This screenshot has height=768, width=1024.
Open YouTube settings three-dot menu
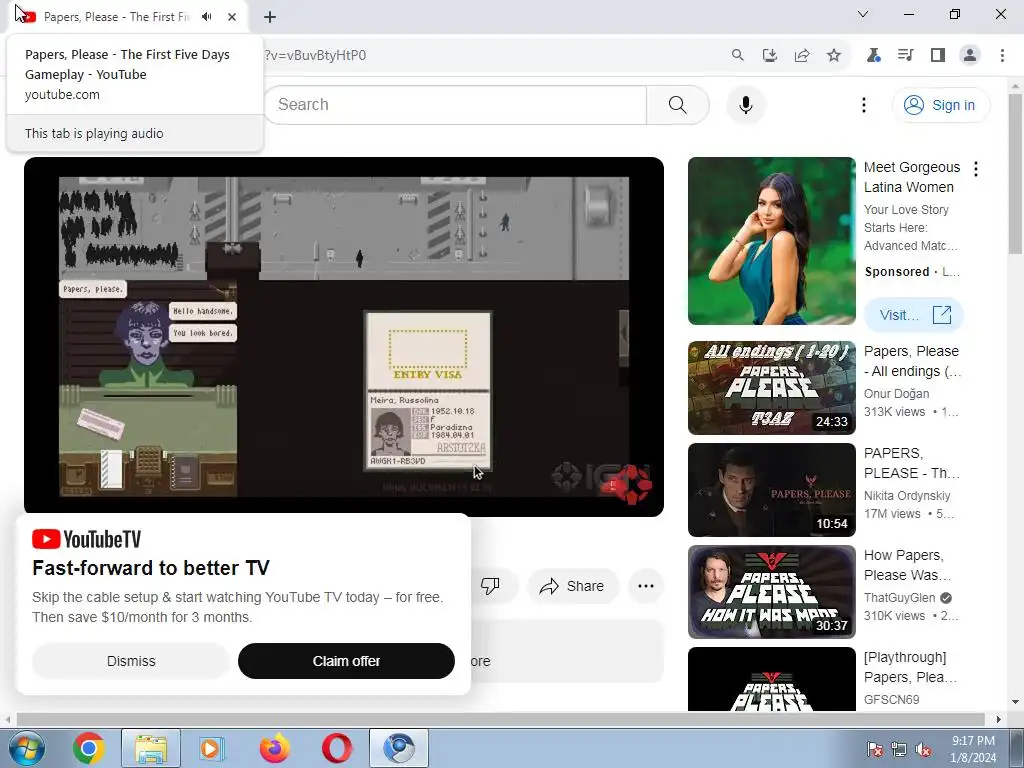(863, 104)
